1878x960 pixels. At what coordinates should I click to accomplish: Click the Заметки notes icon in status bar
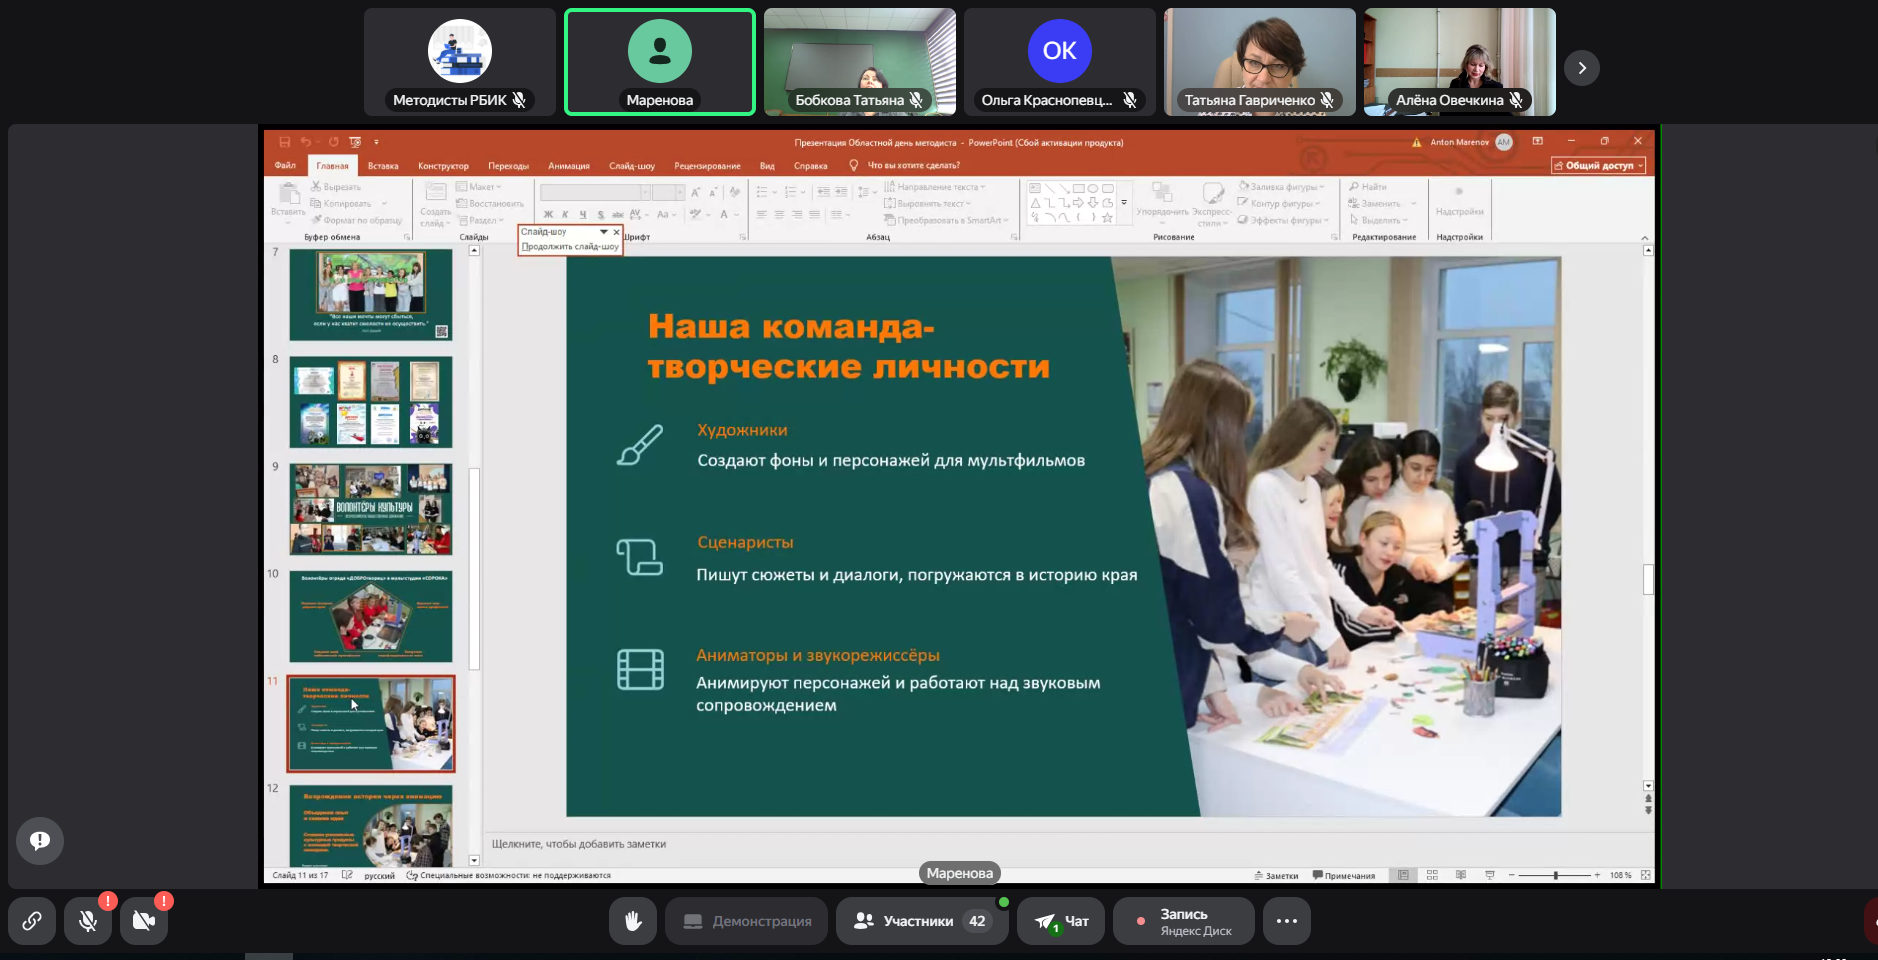point(1277,875)
